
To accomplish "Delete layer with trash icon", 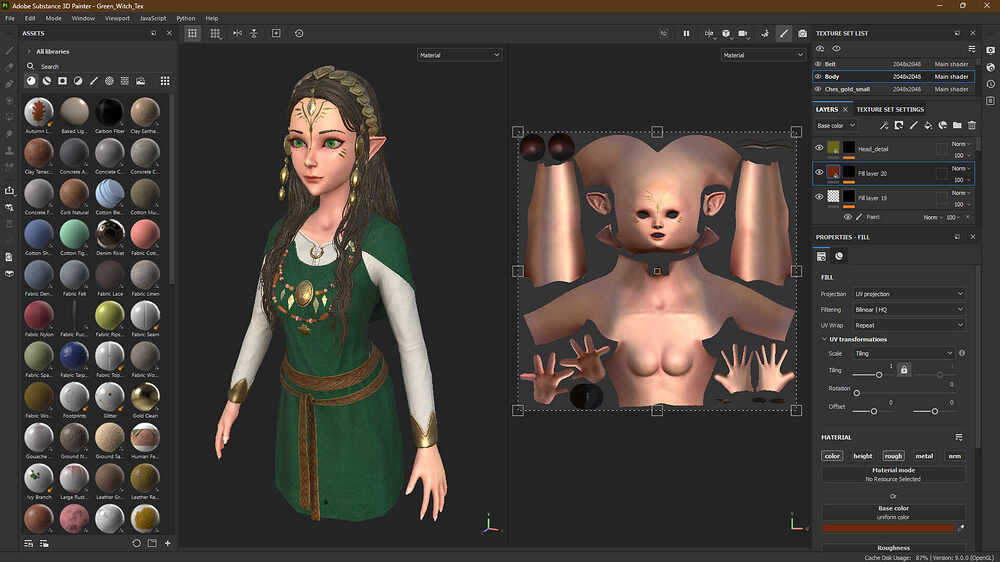I will click(x=972, y=126).
